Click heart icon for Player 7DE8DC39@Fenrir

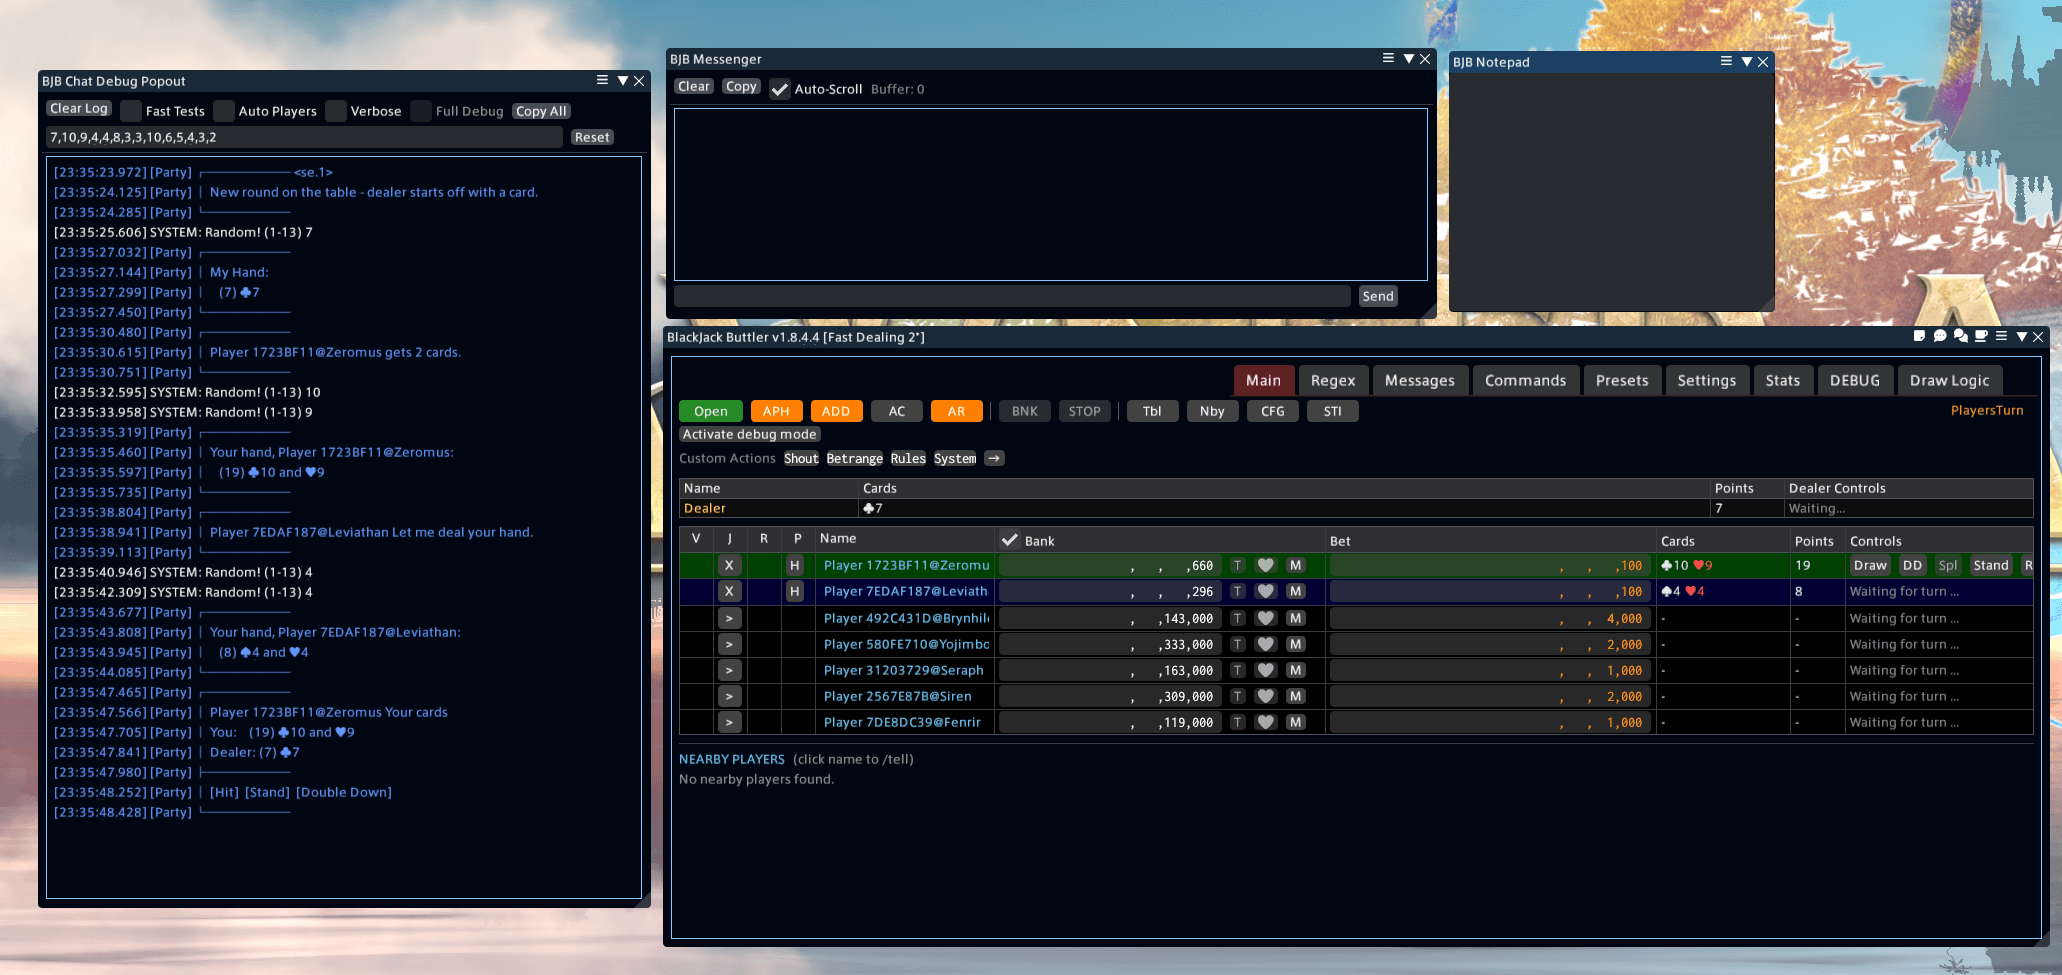(x=1266, y=722)
